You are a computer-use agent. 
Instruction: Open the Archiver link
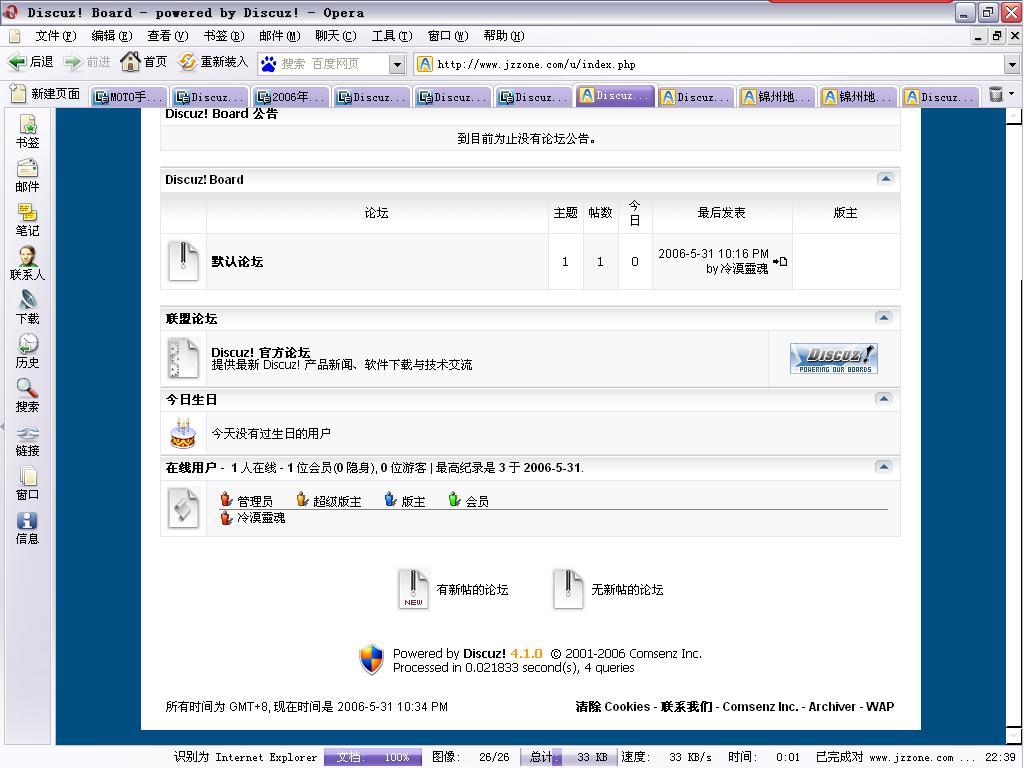point(832,707)
